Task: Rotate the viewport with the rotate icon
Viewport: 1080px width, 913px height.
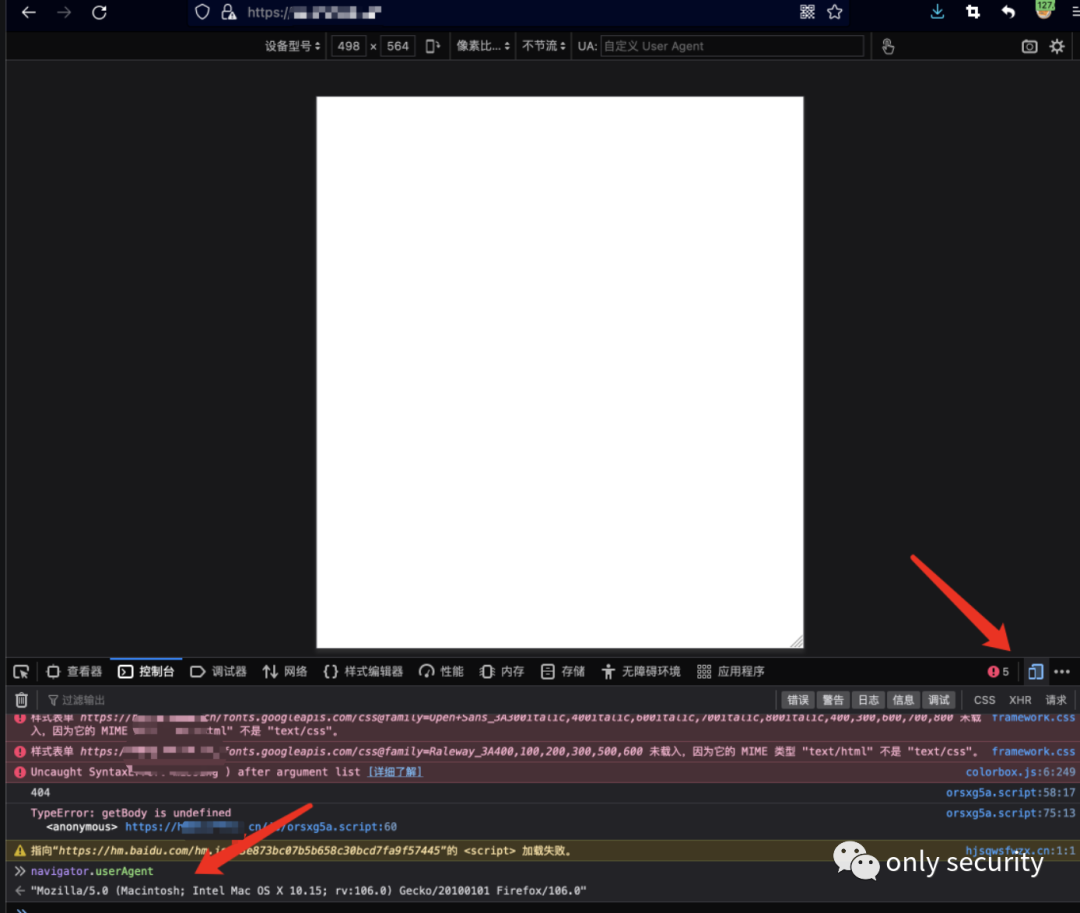Action: (433, 46)
